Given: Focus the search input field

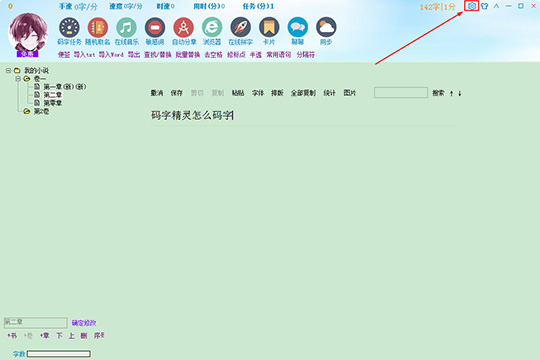Looking at the screenshot, I should (401, 93).
